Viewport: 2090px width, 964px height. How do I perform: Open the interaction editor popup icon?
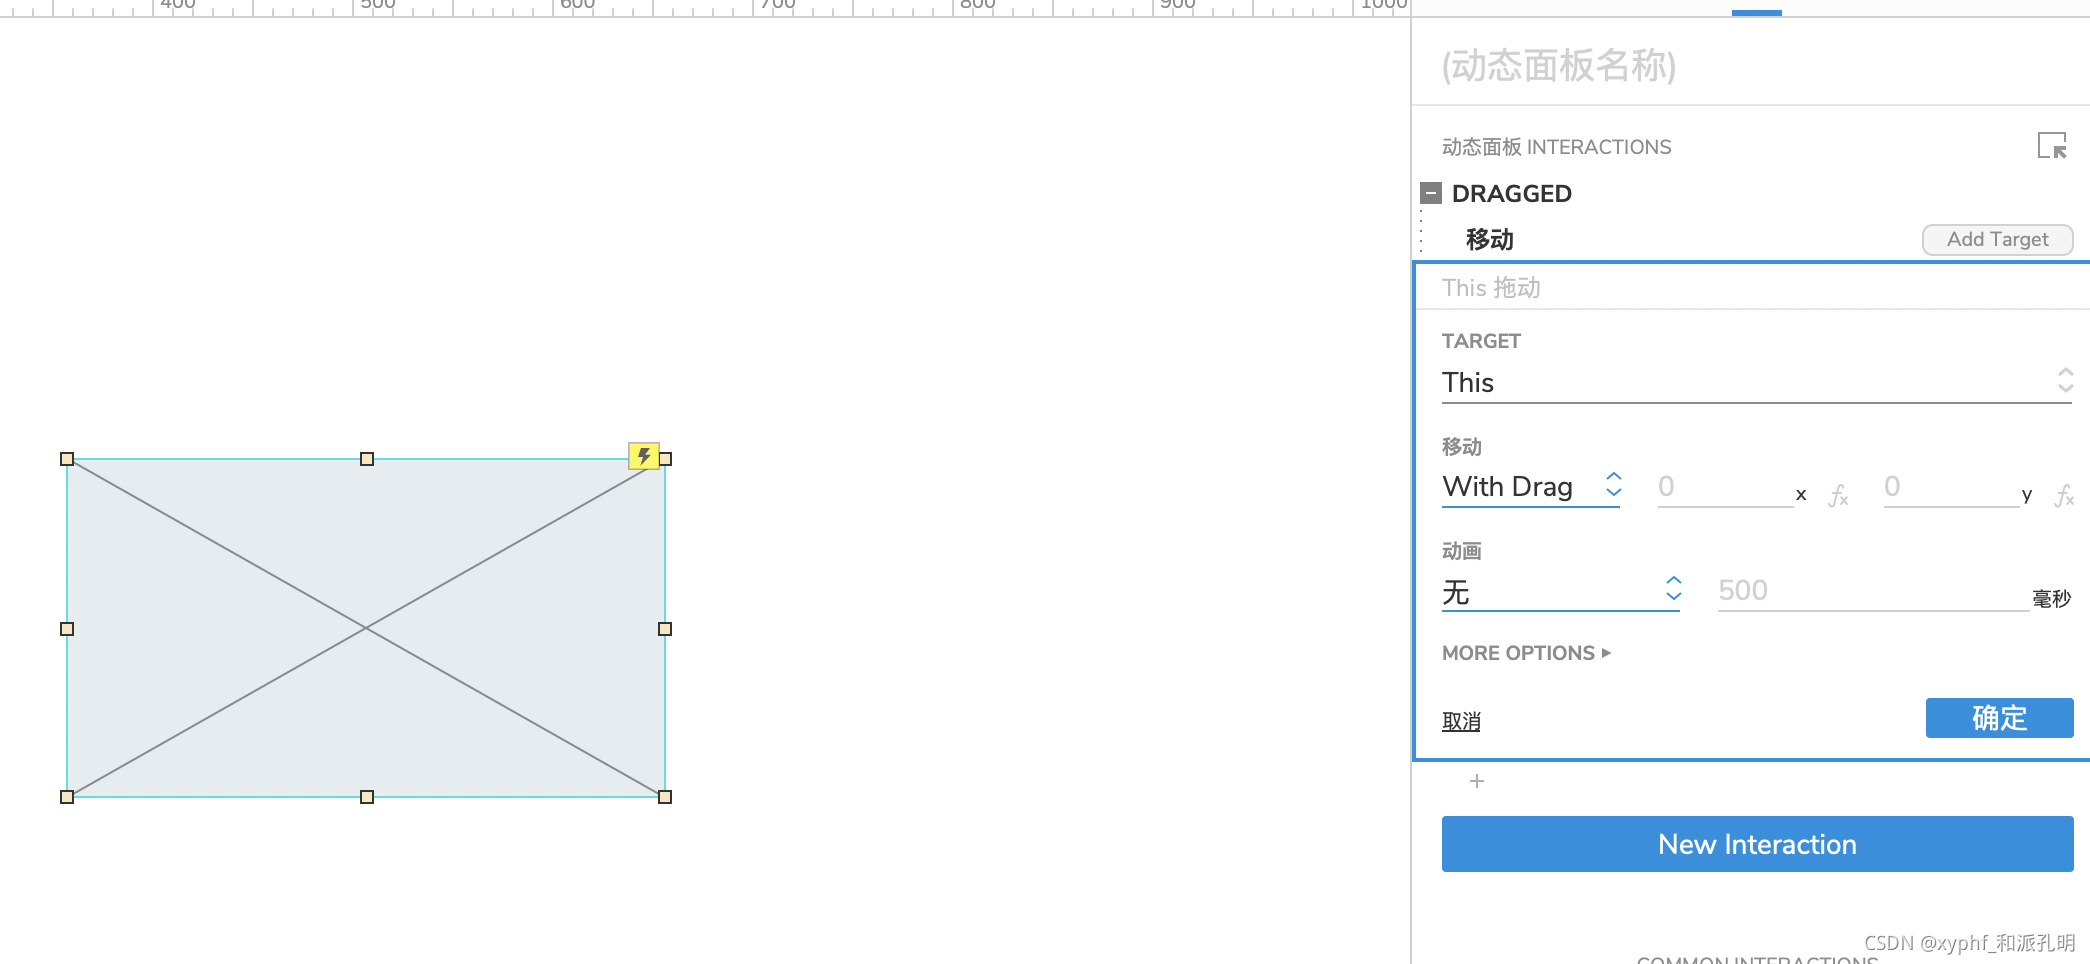click(2052, 146)
